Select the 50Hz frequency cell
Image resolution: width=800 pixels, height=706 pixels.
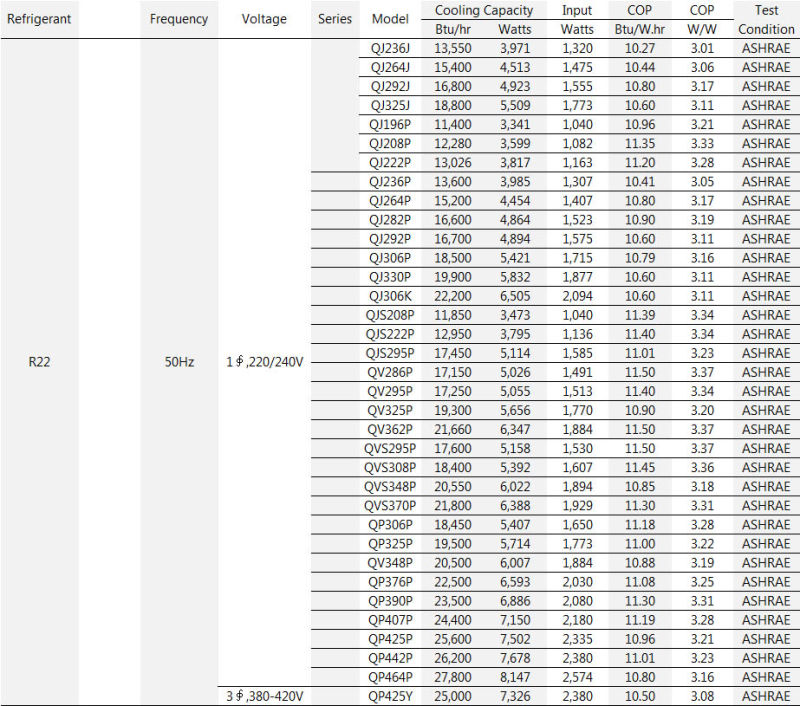(179, 362)
